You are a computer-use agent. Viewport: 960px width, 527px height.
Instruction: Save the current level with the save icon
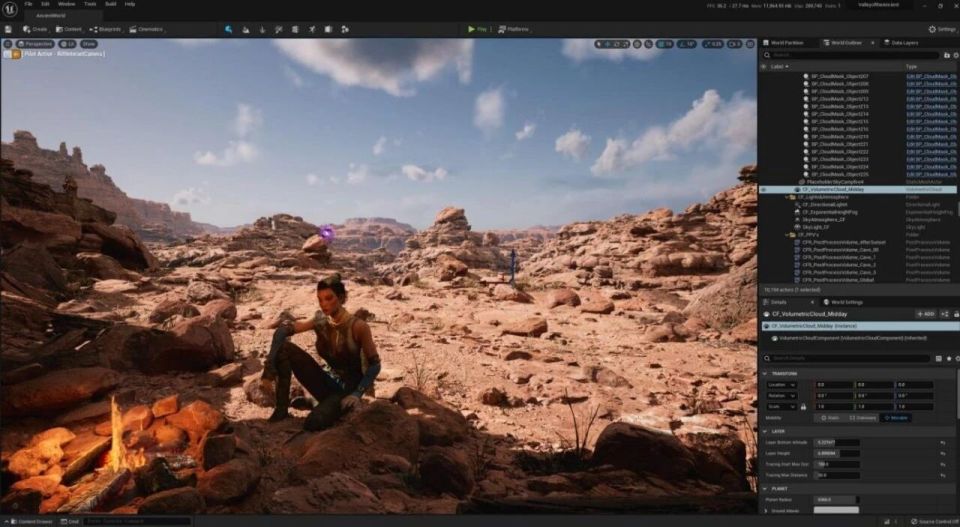[8, 29]
